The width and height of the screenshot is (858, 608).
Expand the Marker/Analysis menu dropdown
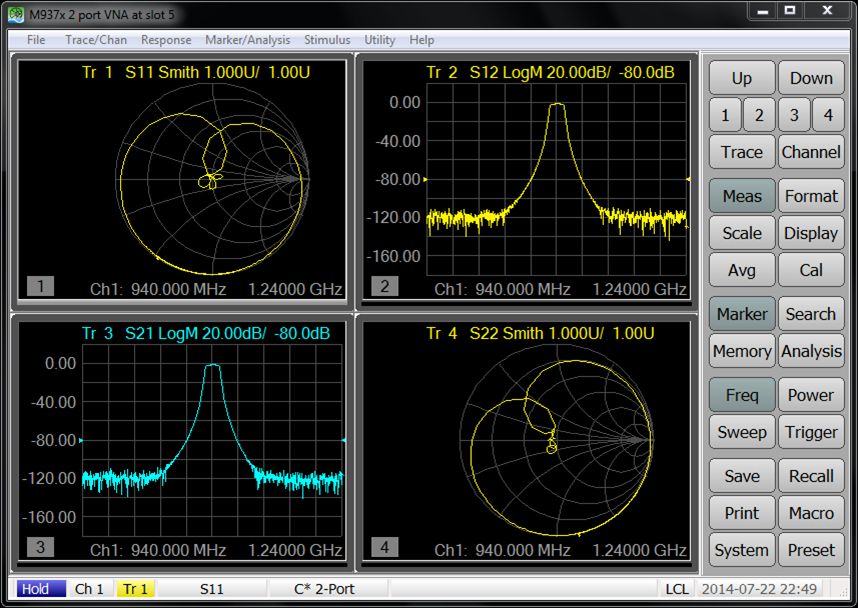247,40
